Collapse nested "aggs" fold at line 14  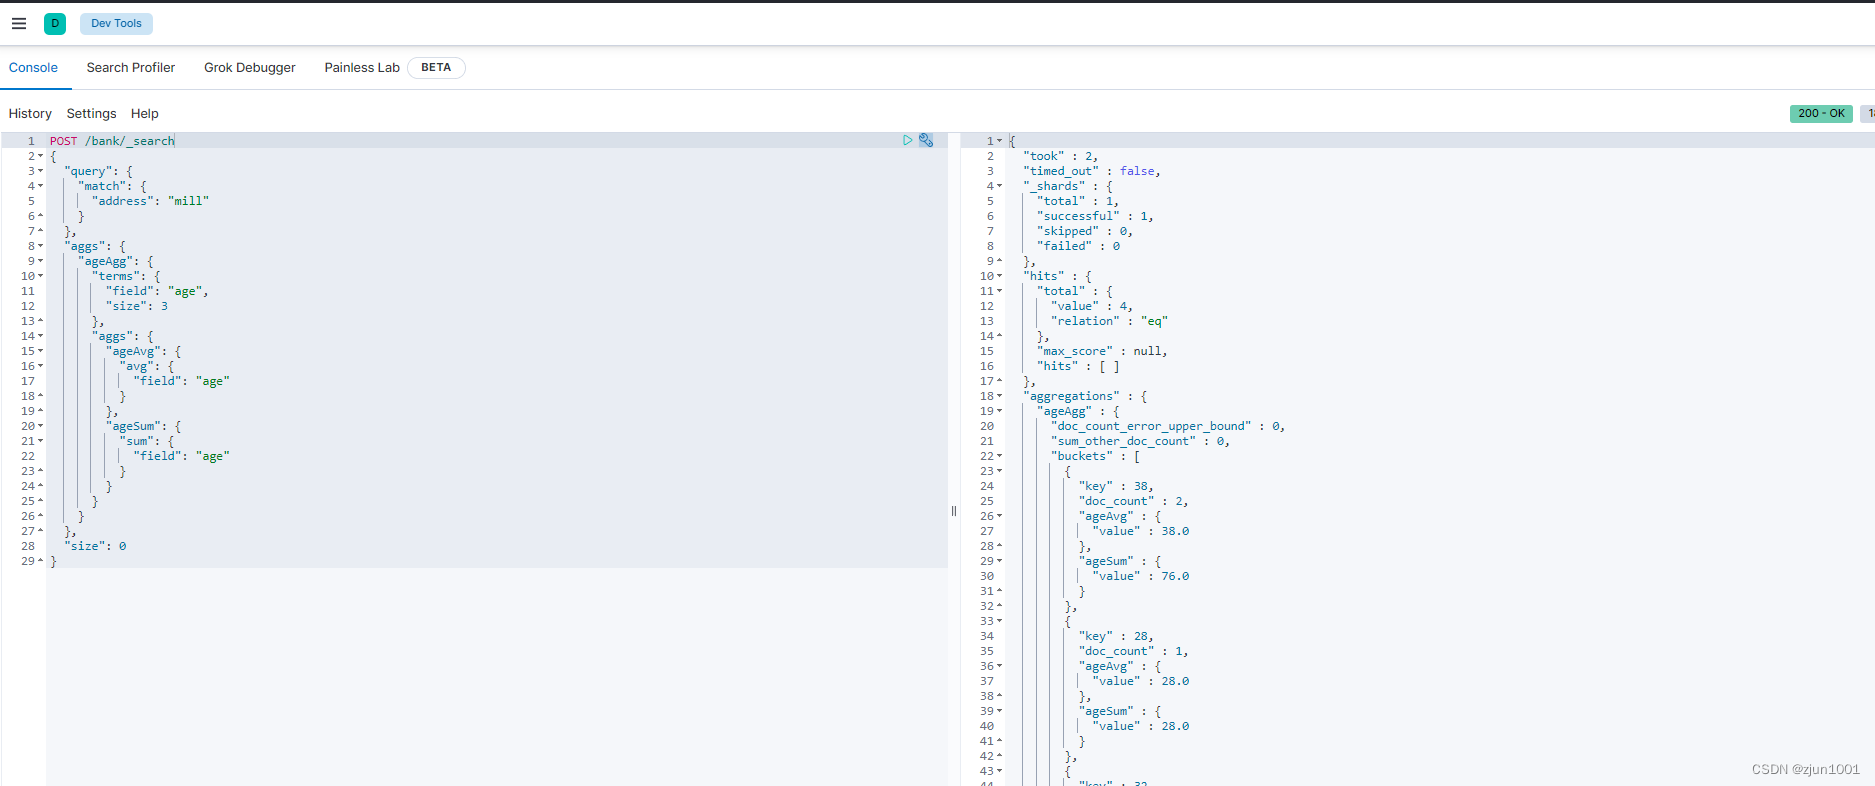click(40, 336)
